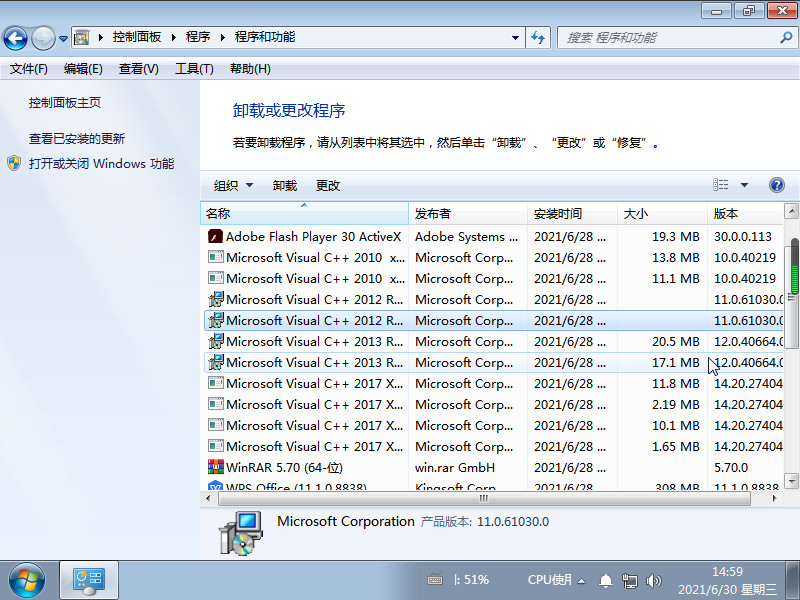
Task: Open the 组织 dropdown menu
Action: point(233,186)
